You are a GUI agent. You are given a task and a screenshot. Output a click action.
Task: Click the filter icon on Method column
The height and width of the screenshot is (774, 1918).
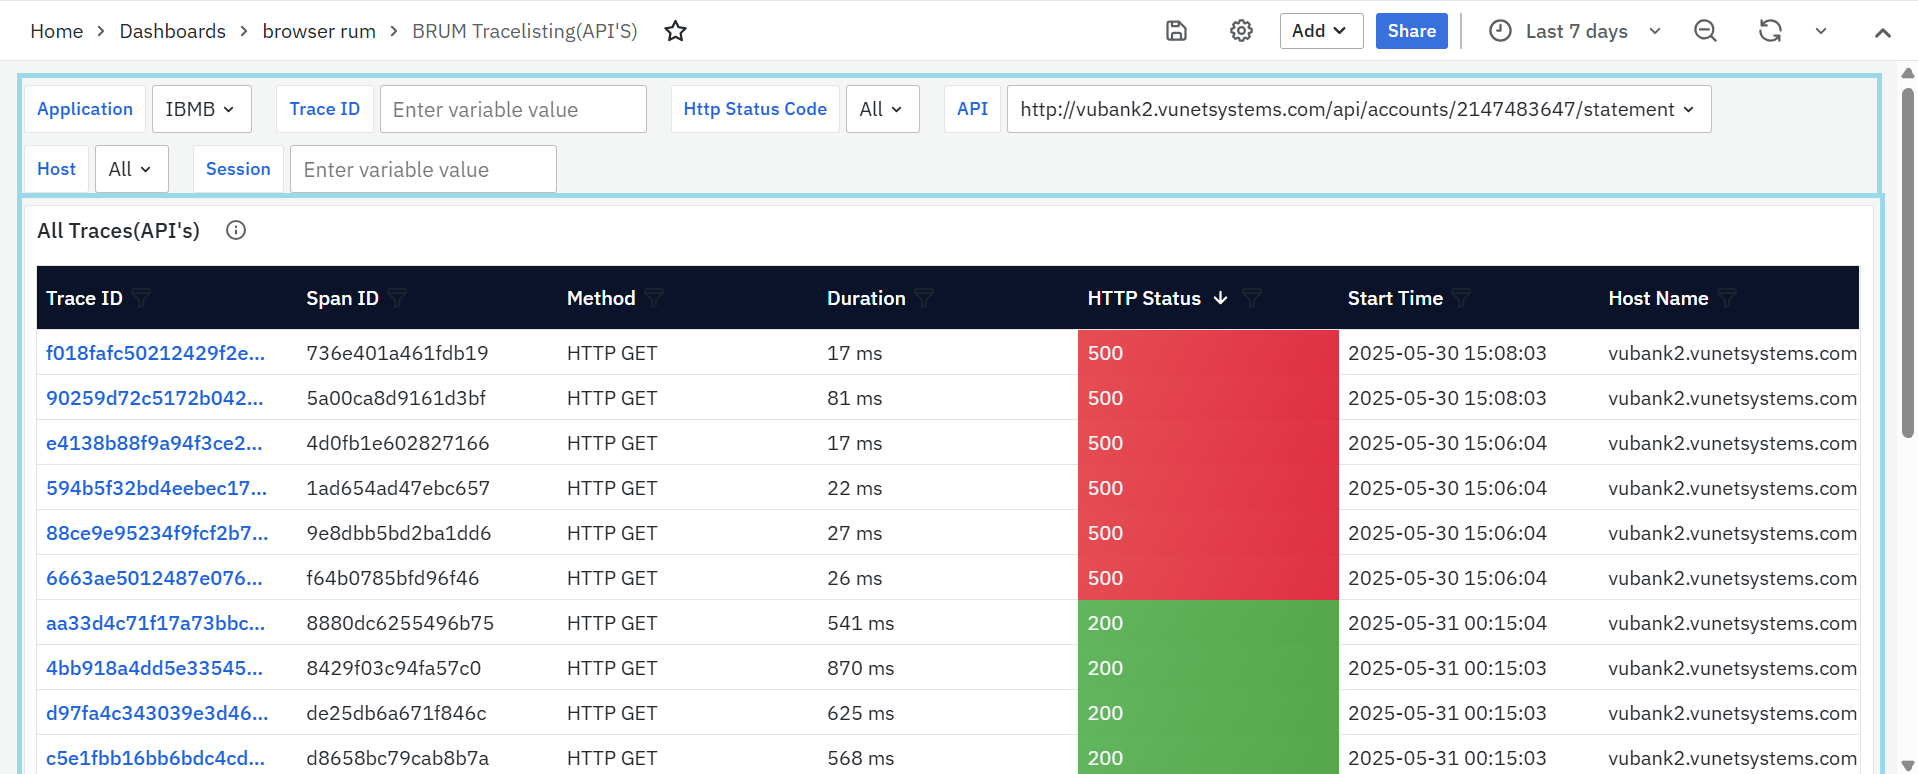pyautogui.click(x=654, y=298)
